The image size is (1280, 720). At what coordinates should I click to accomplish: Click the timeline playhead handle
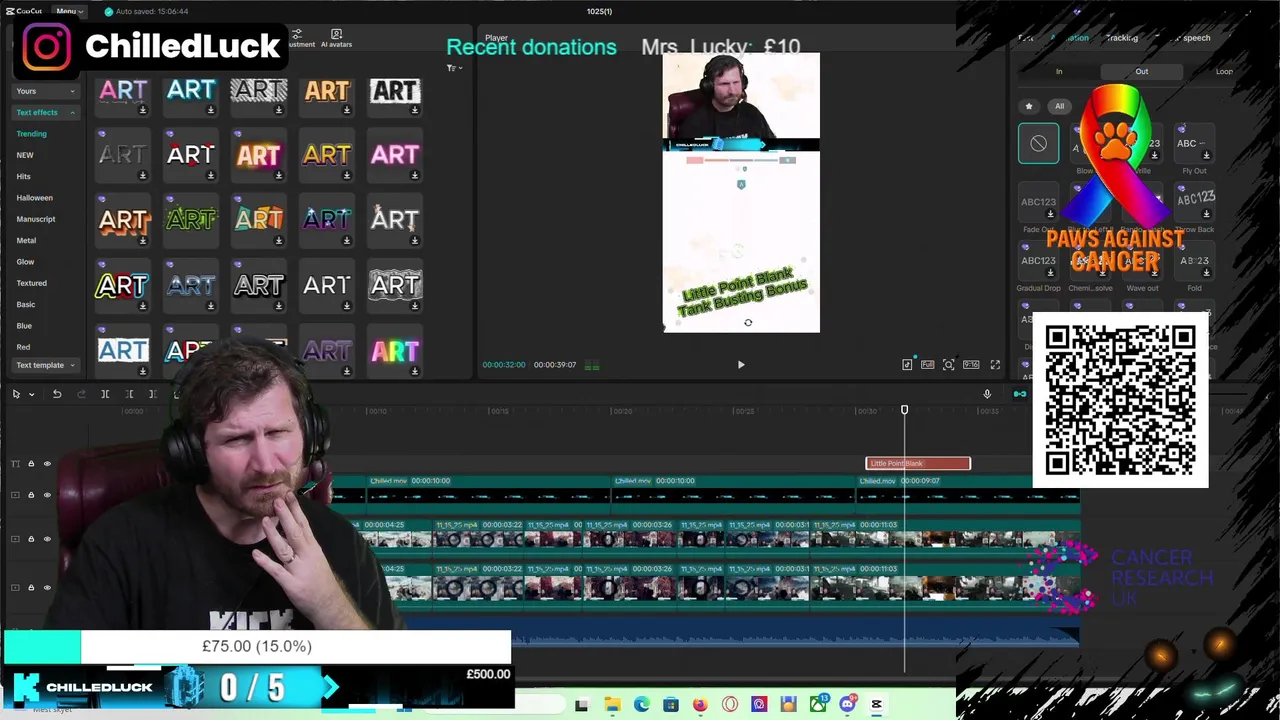point(904,410)
